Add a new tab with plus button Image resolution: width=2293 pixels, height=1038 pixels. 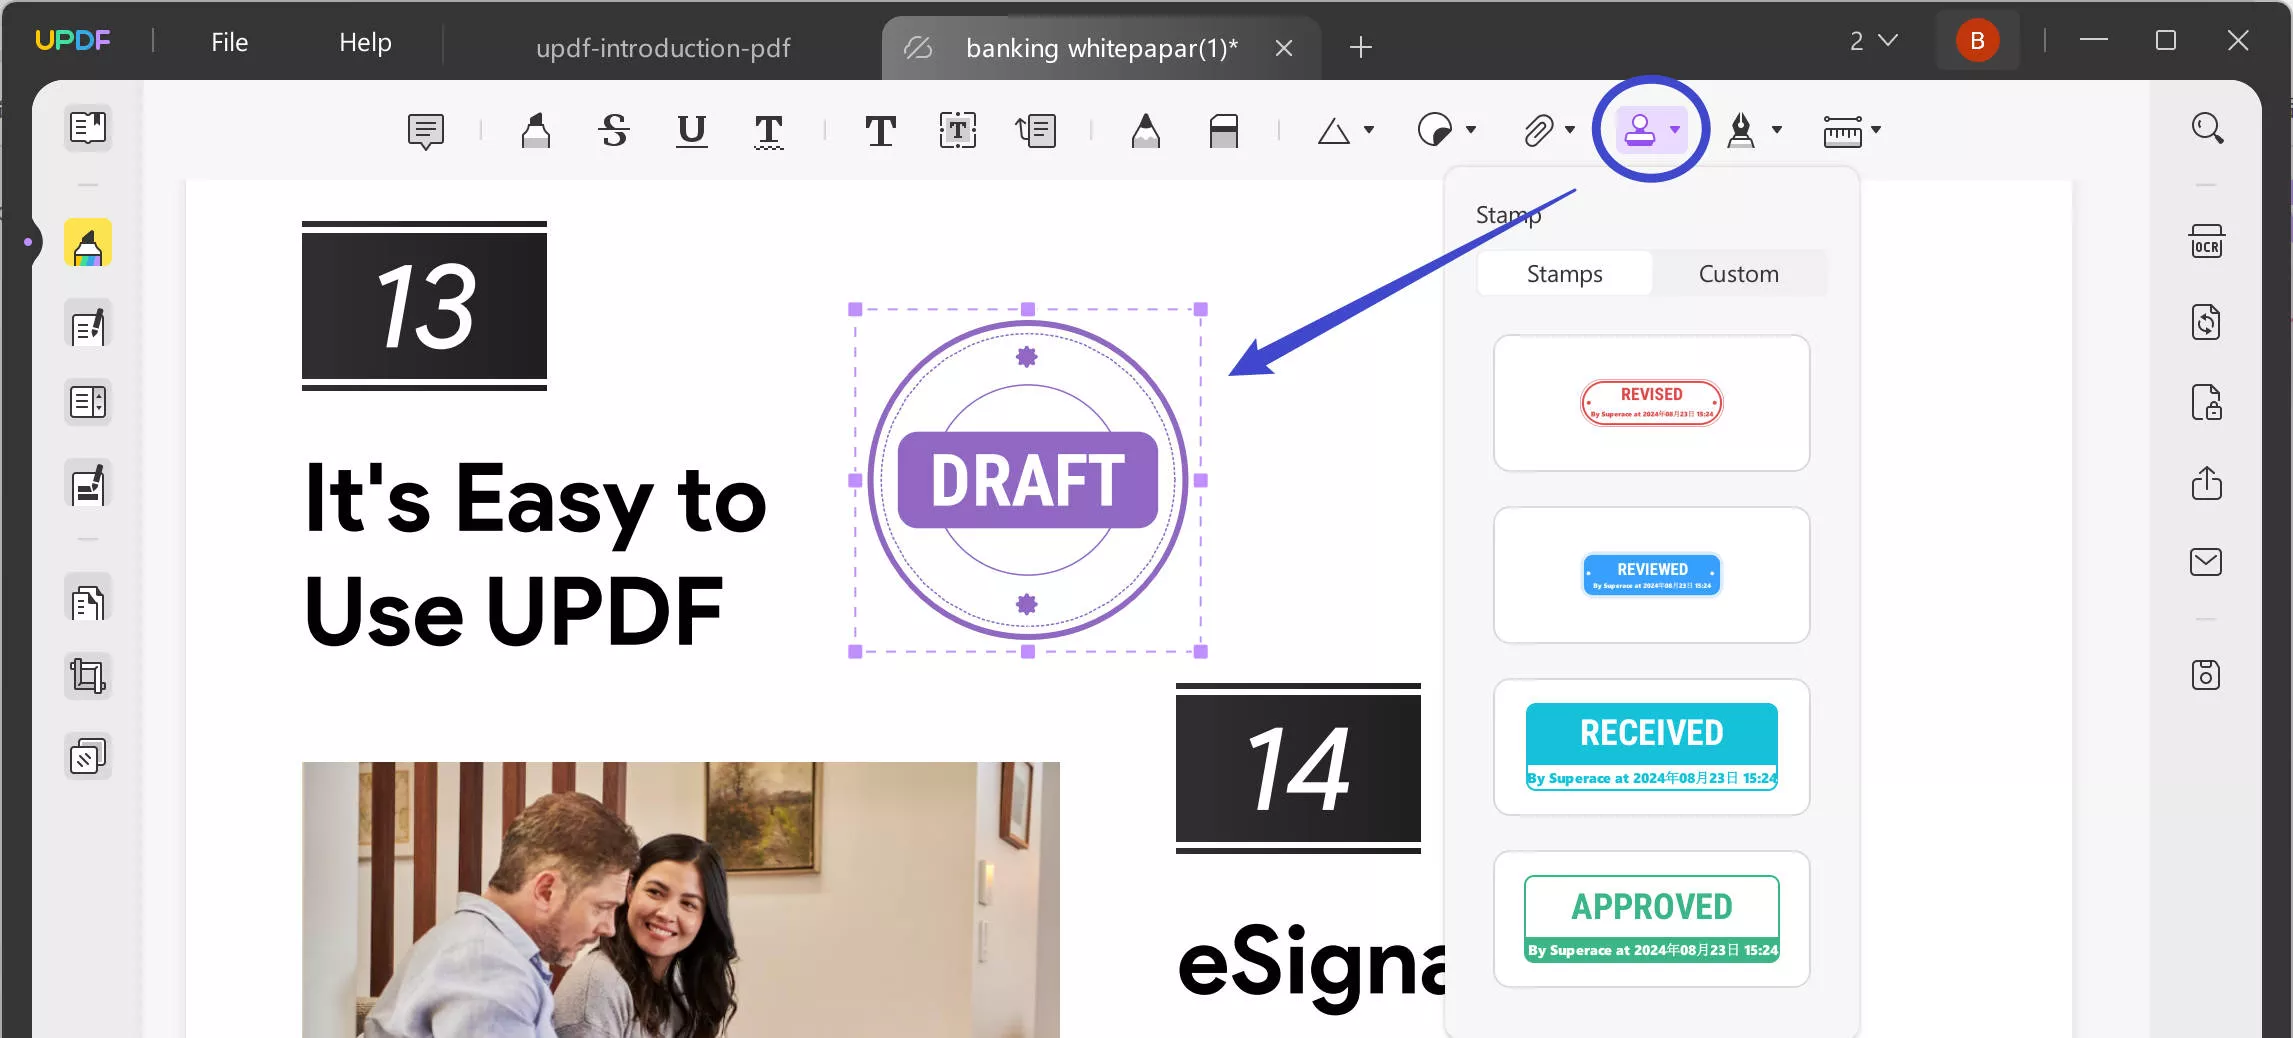click(x=1360, y=47)
